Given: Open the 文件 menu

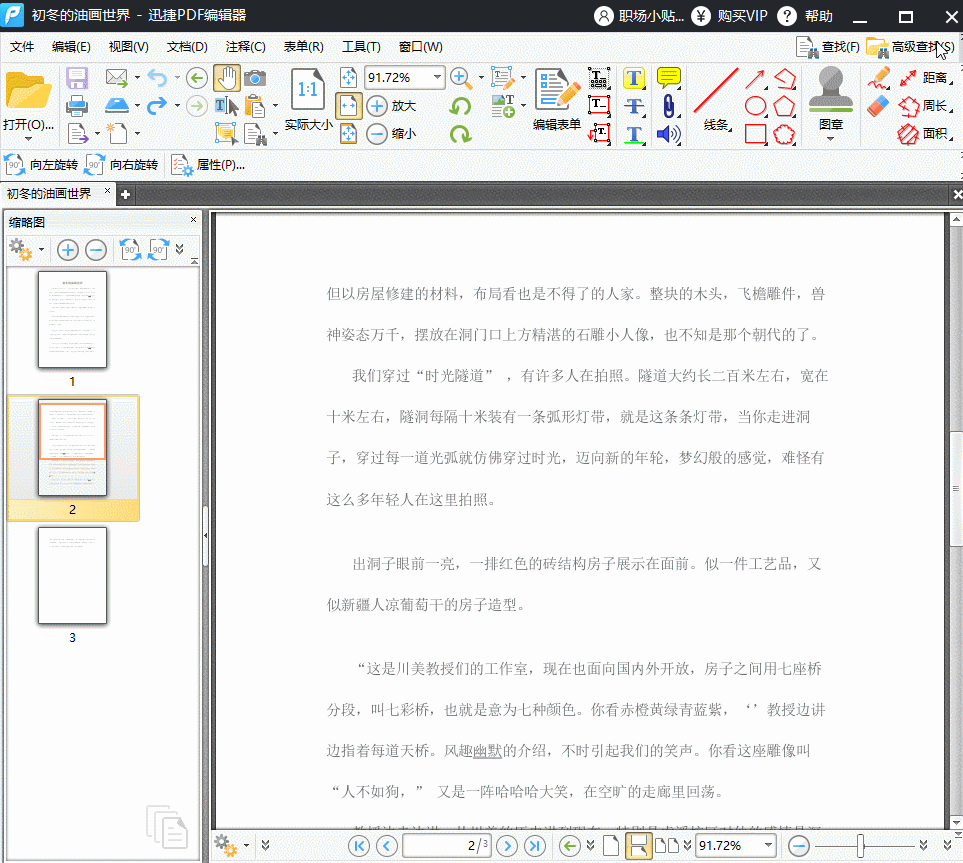Looking at the screenshot, I should (x=22, y=47).
